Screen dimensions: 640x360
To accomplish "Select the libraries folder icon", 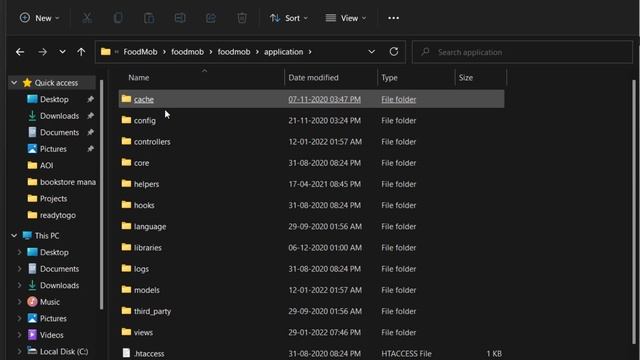I will pos(126,247).
